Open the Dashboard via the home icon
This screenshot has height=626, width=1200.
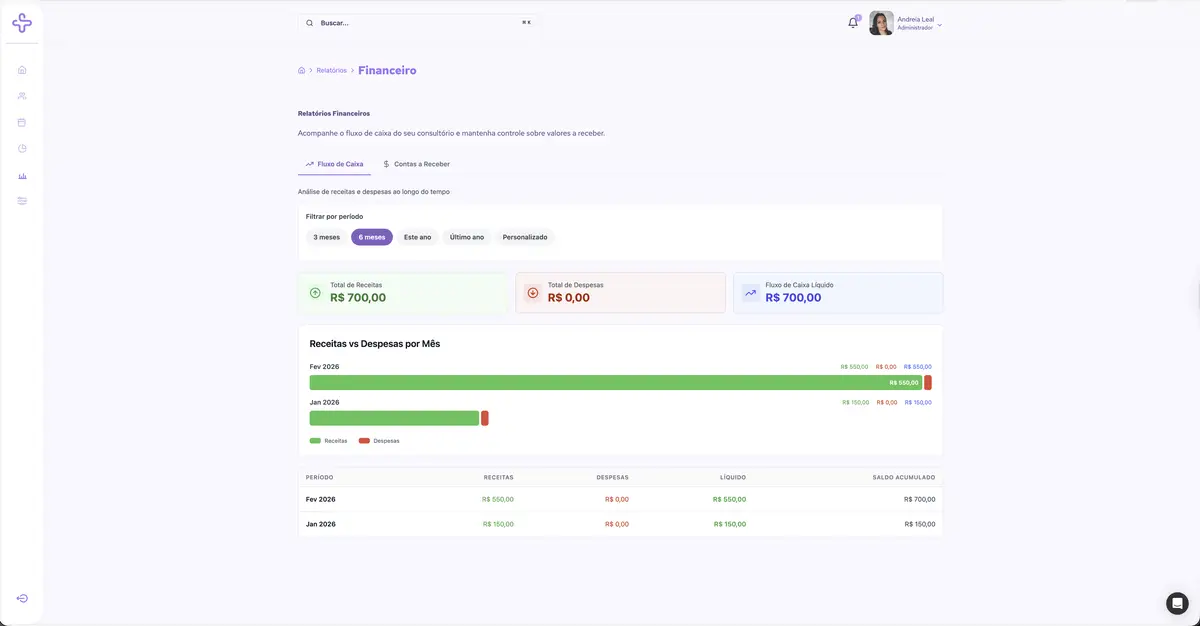(x=21, y=69)
